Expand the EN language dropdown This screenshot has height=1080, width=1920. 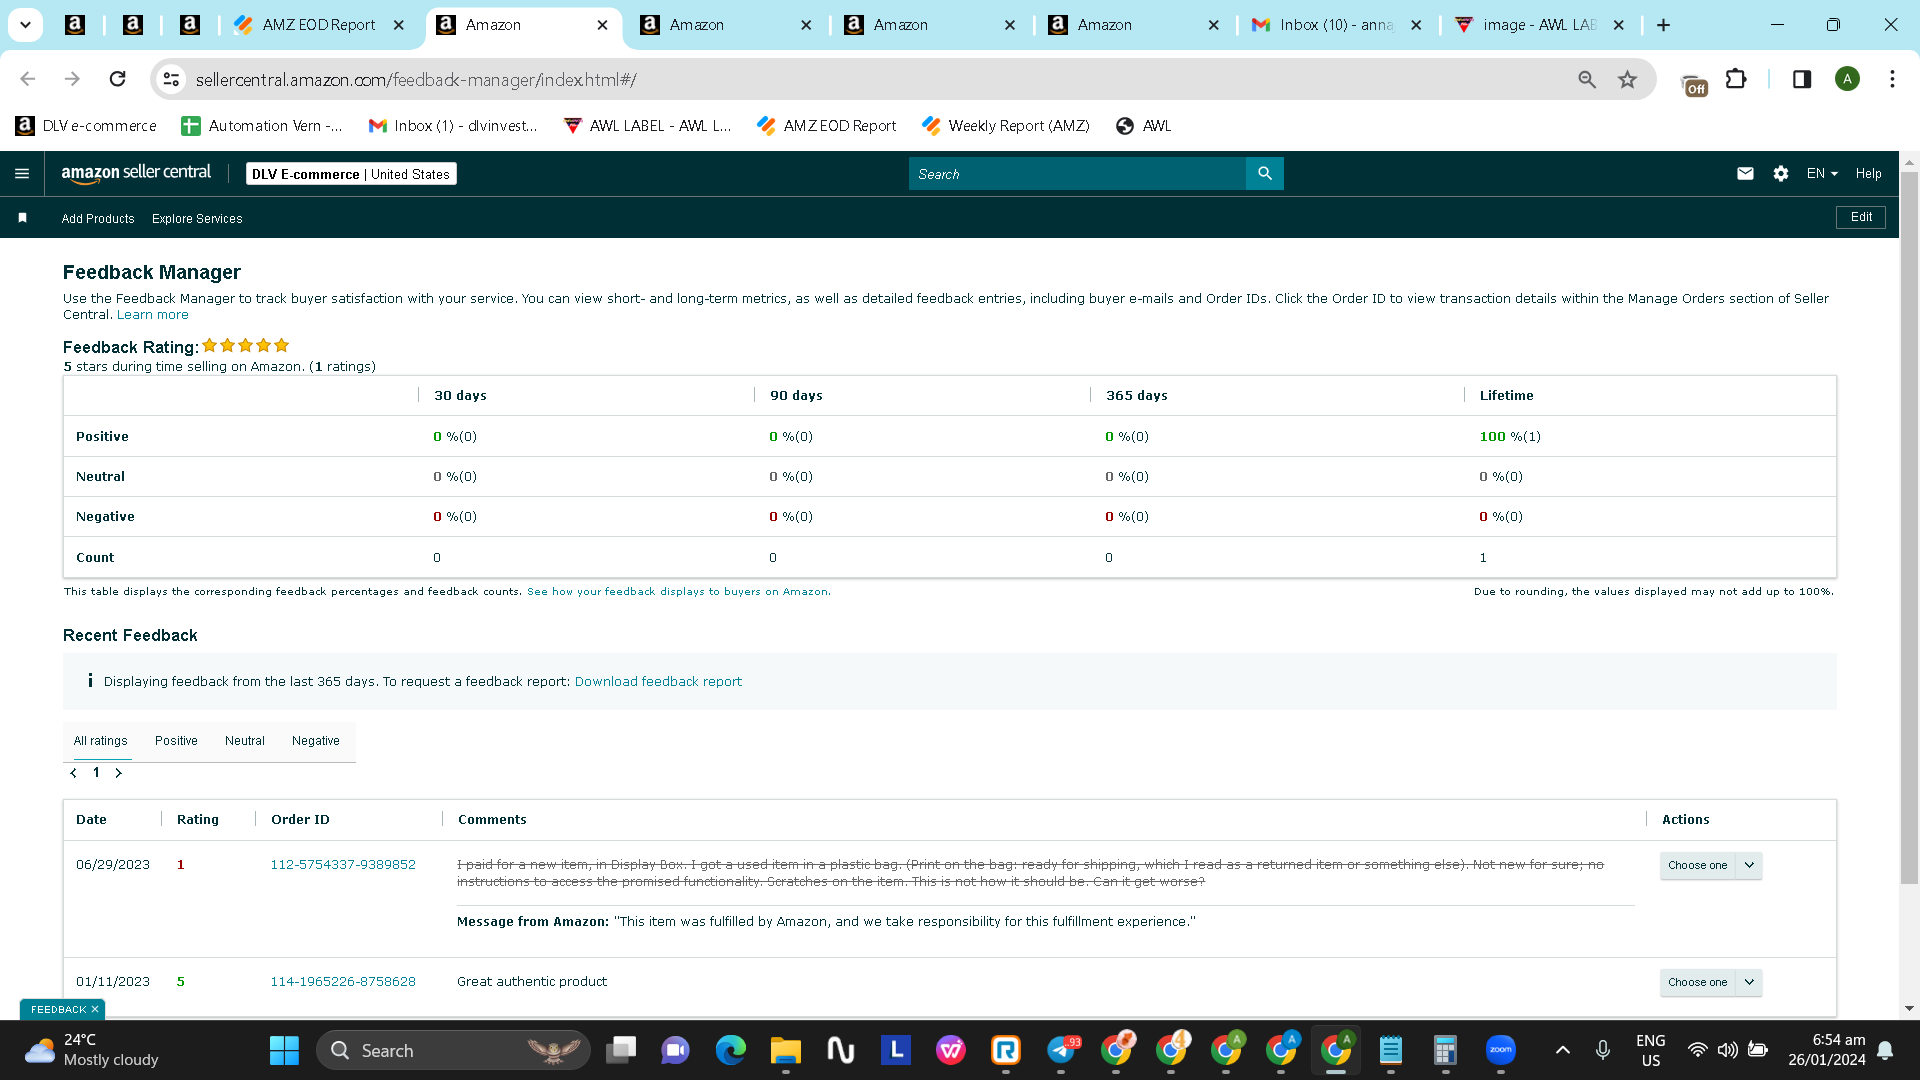tap(1822, 174)
